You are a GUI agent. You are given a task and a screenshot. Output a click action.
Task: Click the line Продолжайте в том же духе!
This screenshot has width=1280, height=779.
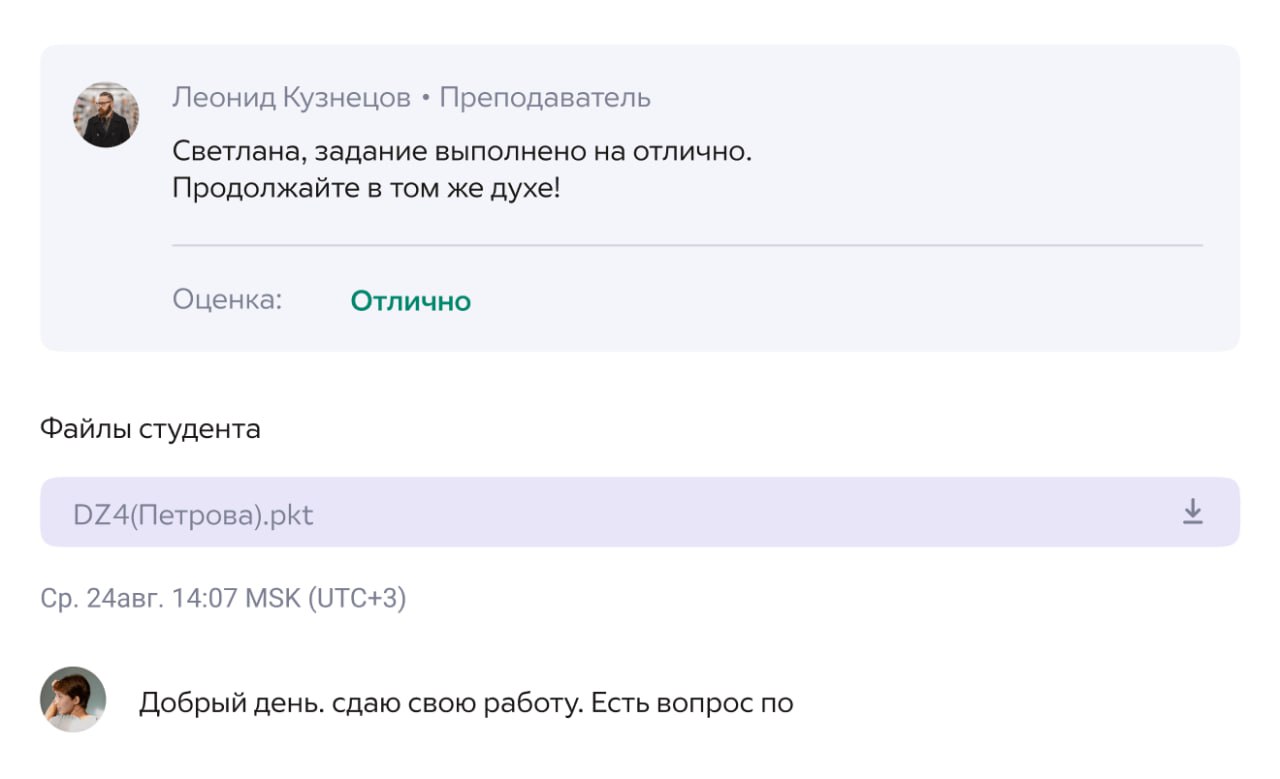[366, 188]
